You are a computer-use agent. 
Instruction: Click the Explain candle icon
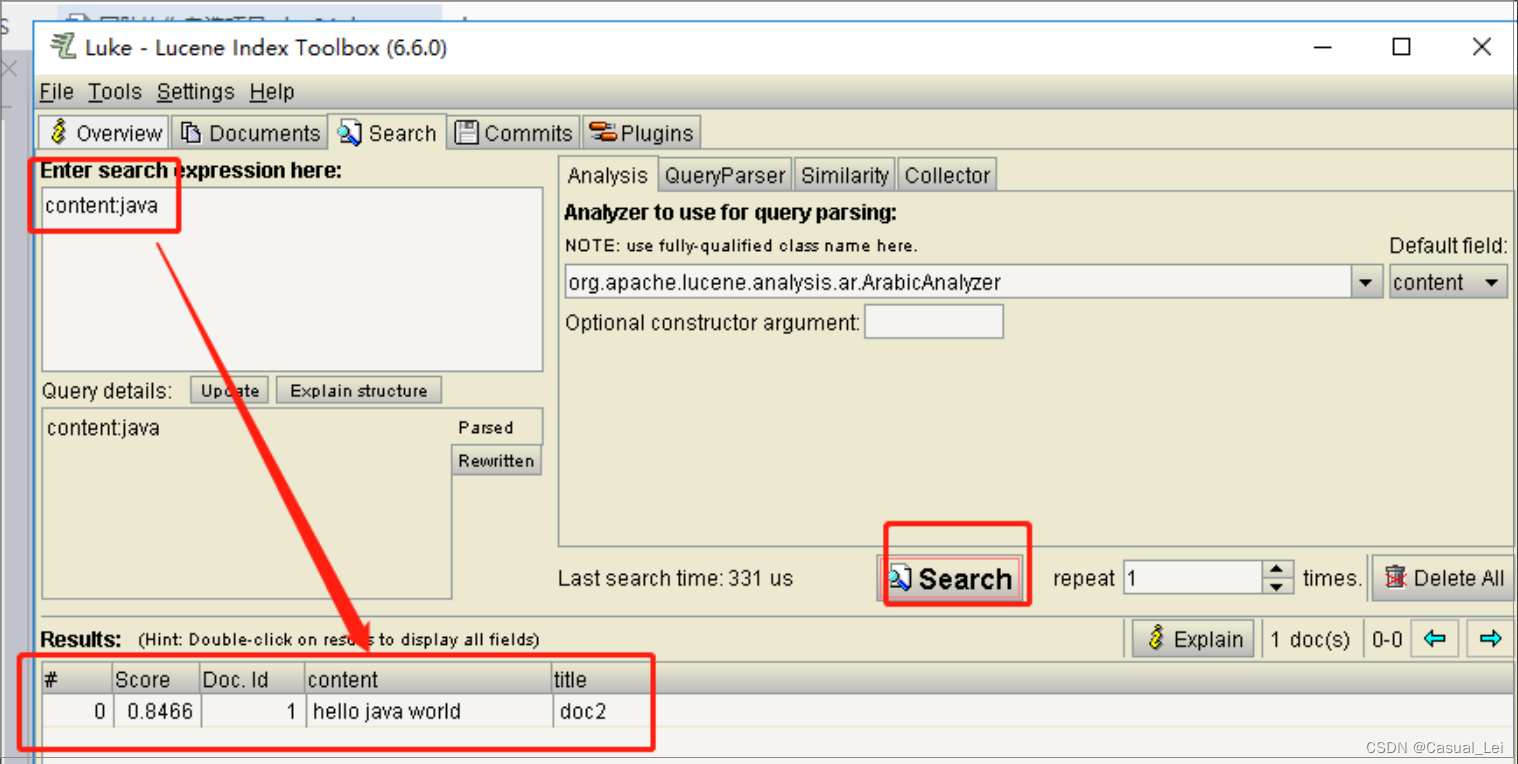1156,638
